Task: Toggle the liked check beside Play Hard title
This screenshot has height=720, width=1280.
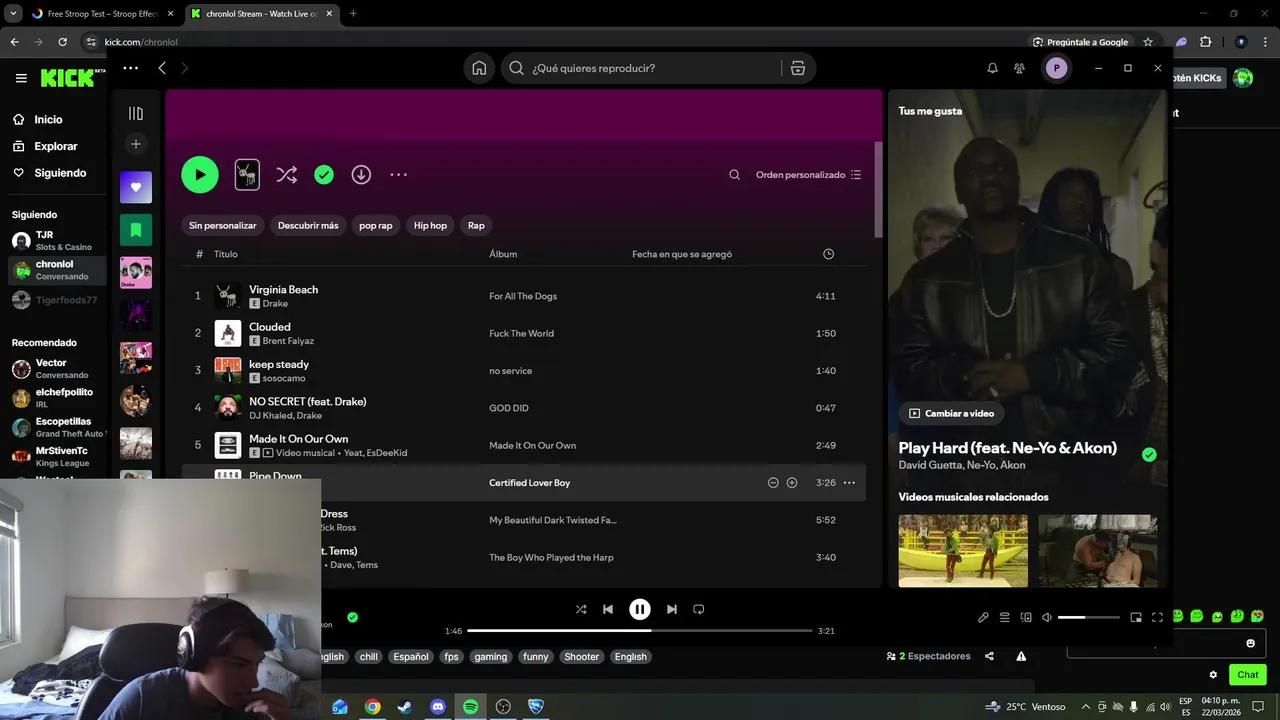Action: point(1149,454)
